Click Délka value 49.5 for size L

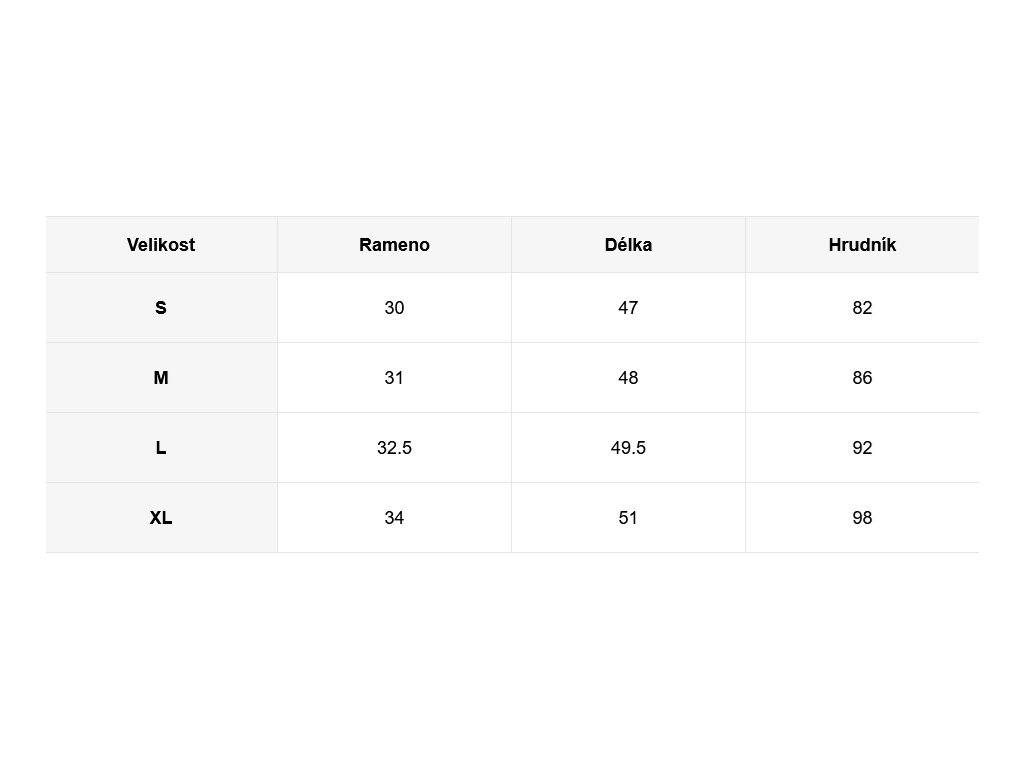click(x=628, y=448)
